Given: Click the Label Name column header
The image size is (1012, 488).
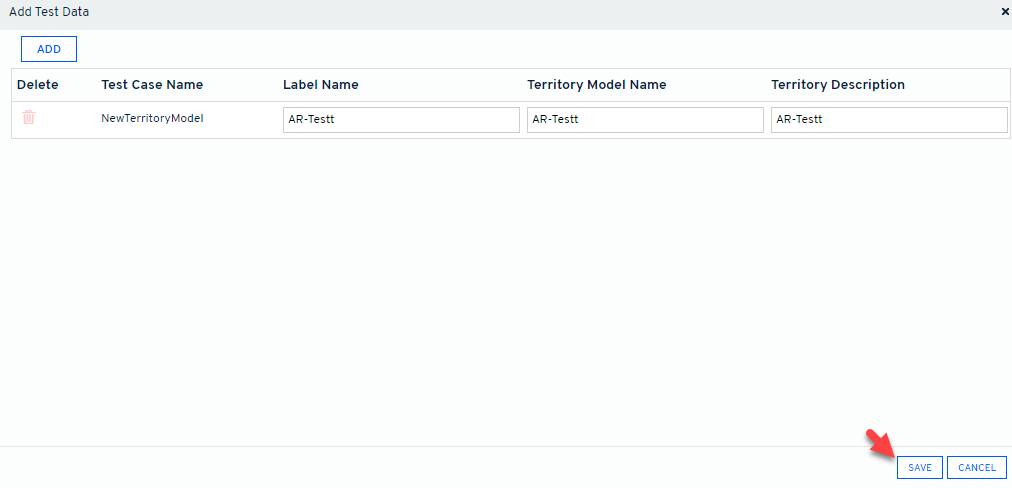Looking at the screenshot, I should 320,85.
